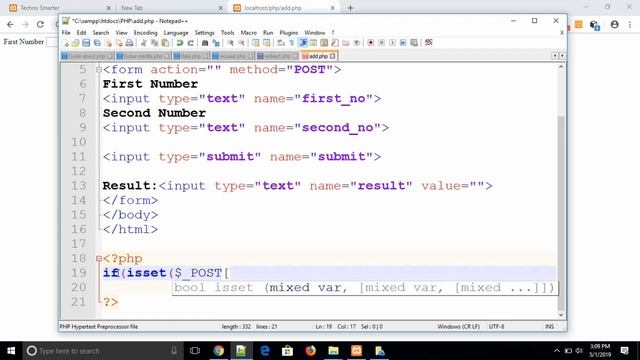Click the Save All toolbar icon

pos(97,43)
